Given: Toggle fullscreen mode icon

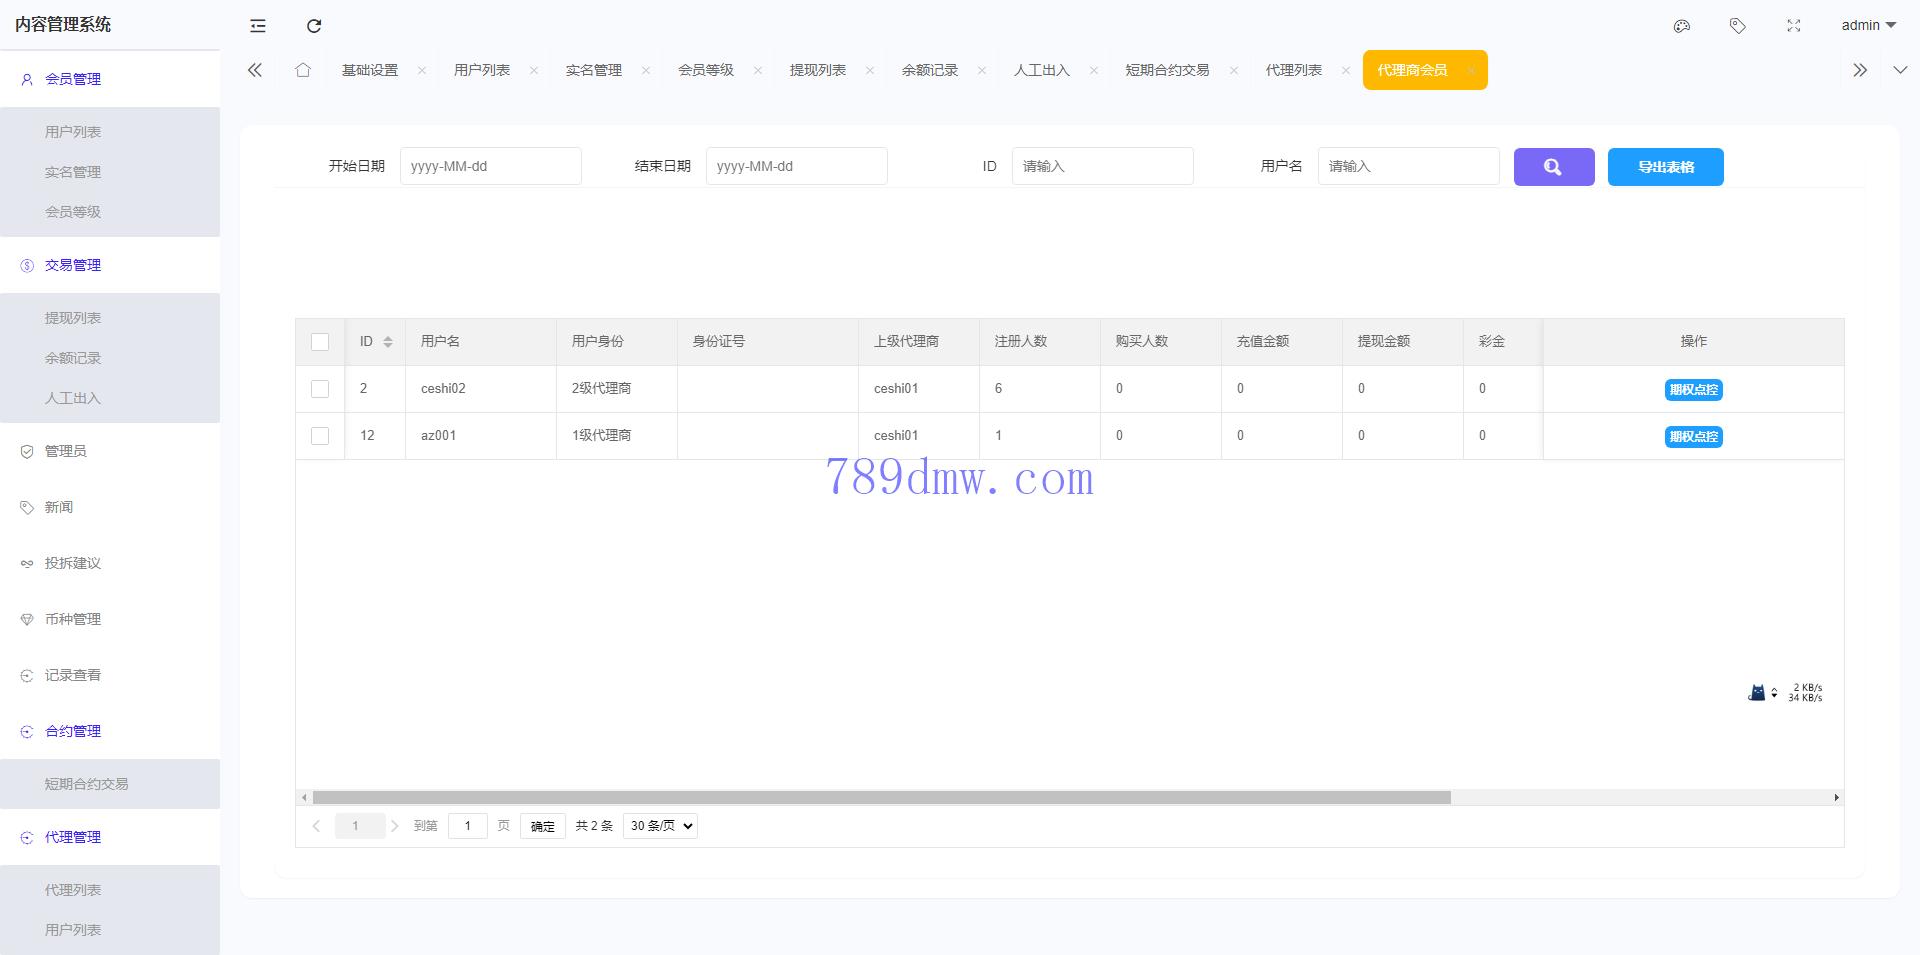Looking at the screenshot, I should point(1794,26).
